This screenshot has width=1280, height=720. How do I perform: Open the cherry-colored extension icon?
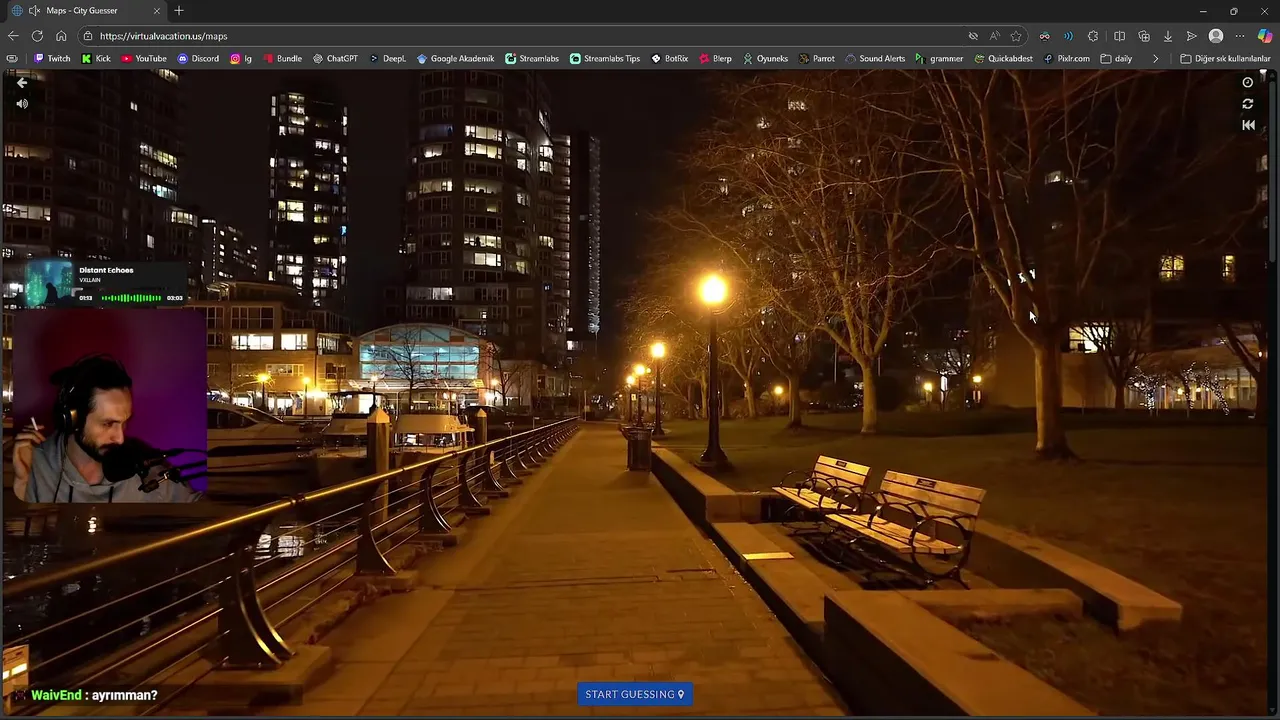click(1045, 36)
